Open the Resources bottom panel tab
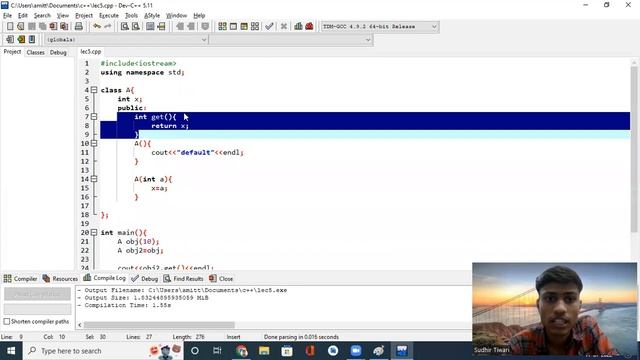The width and height of the screenshot is (640, 360). tap(60, 279)
